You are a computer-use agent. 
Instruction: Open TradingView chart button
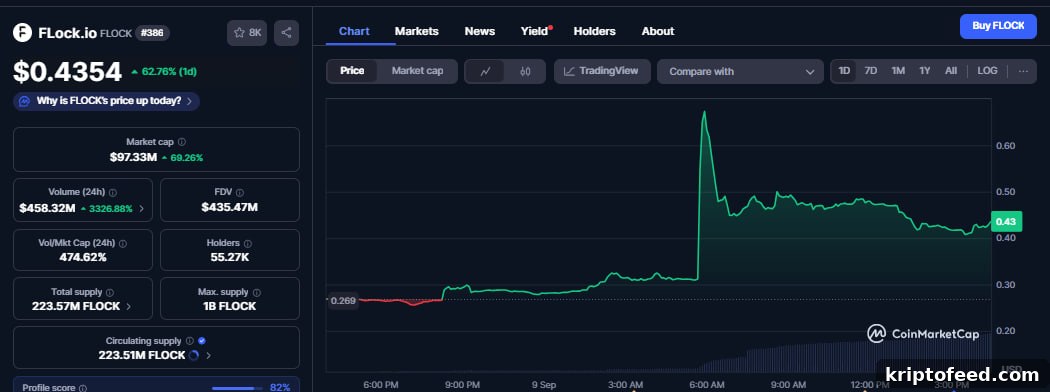[602, 71]
